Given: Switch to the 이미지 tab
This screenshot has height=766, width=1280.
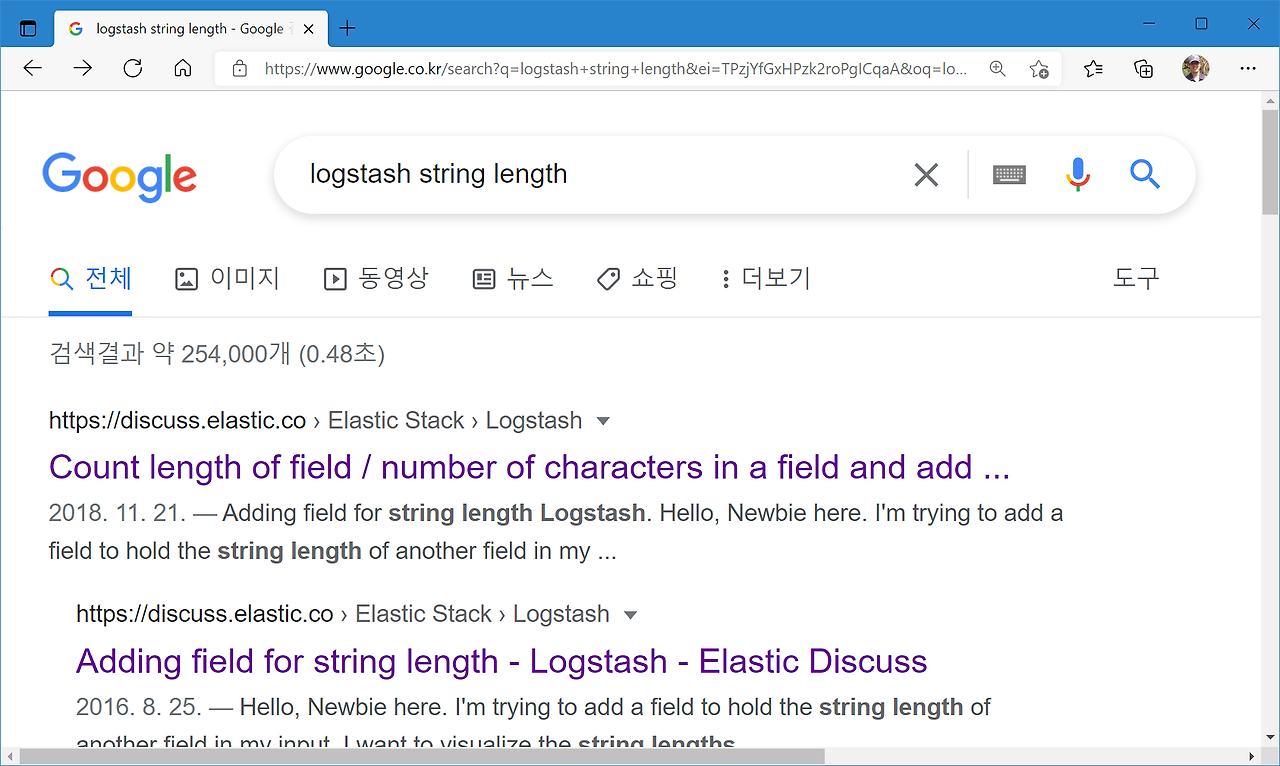Looking at the screenshot, I should 227,279.
